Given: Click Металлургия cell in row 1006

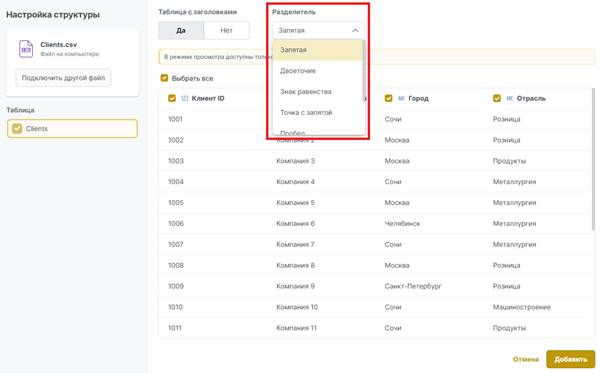Looking at the screenshot, I should point(514,223).
